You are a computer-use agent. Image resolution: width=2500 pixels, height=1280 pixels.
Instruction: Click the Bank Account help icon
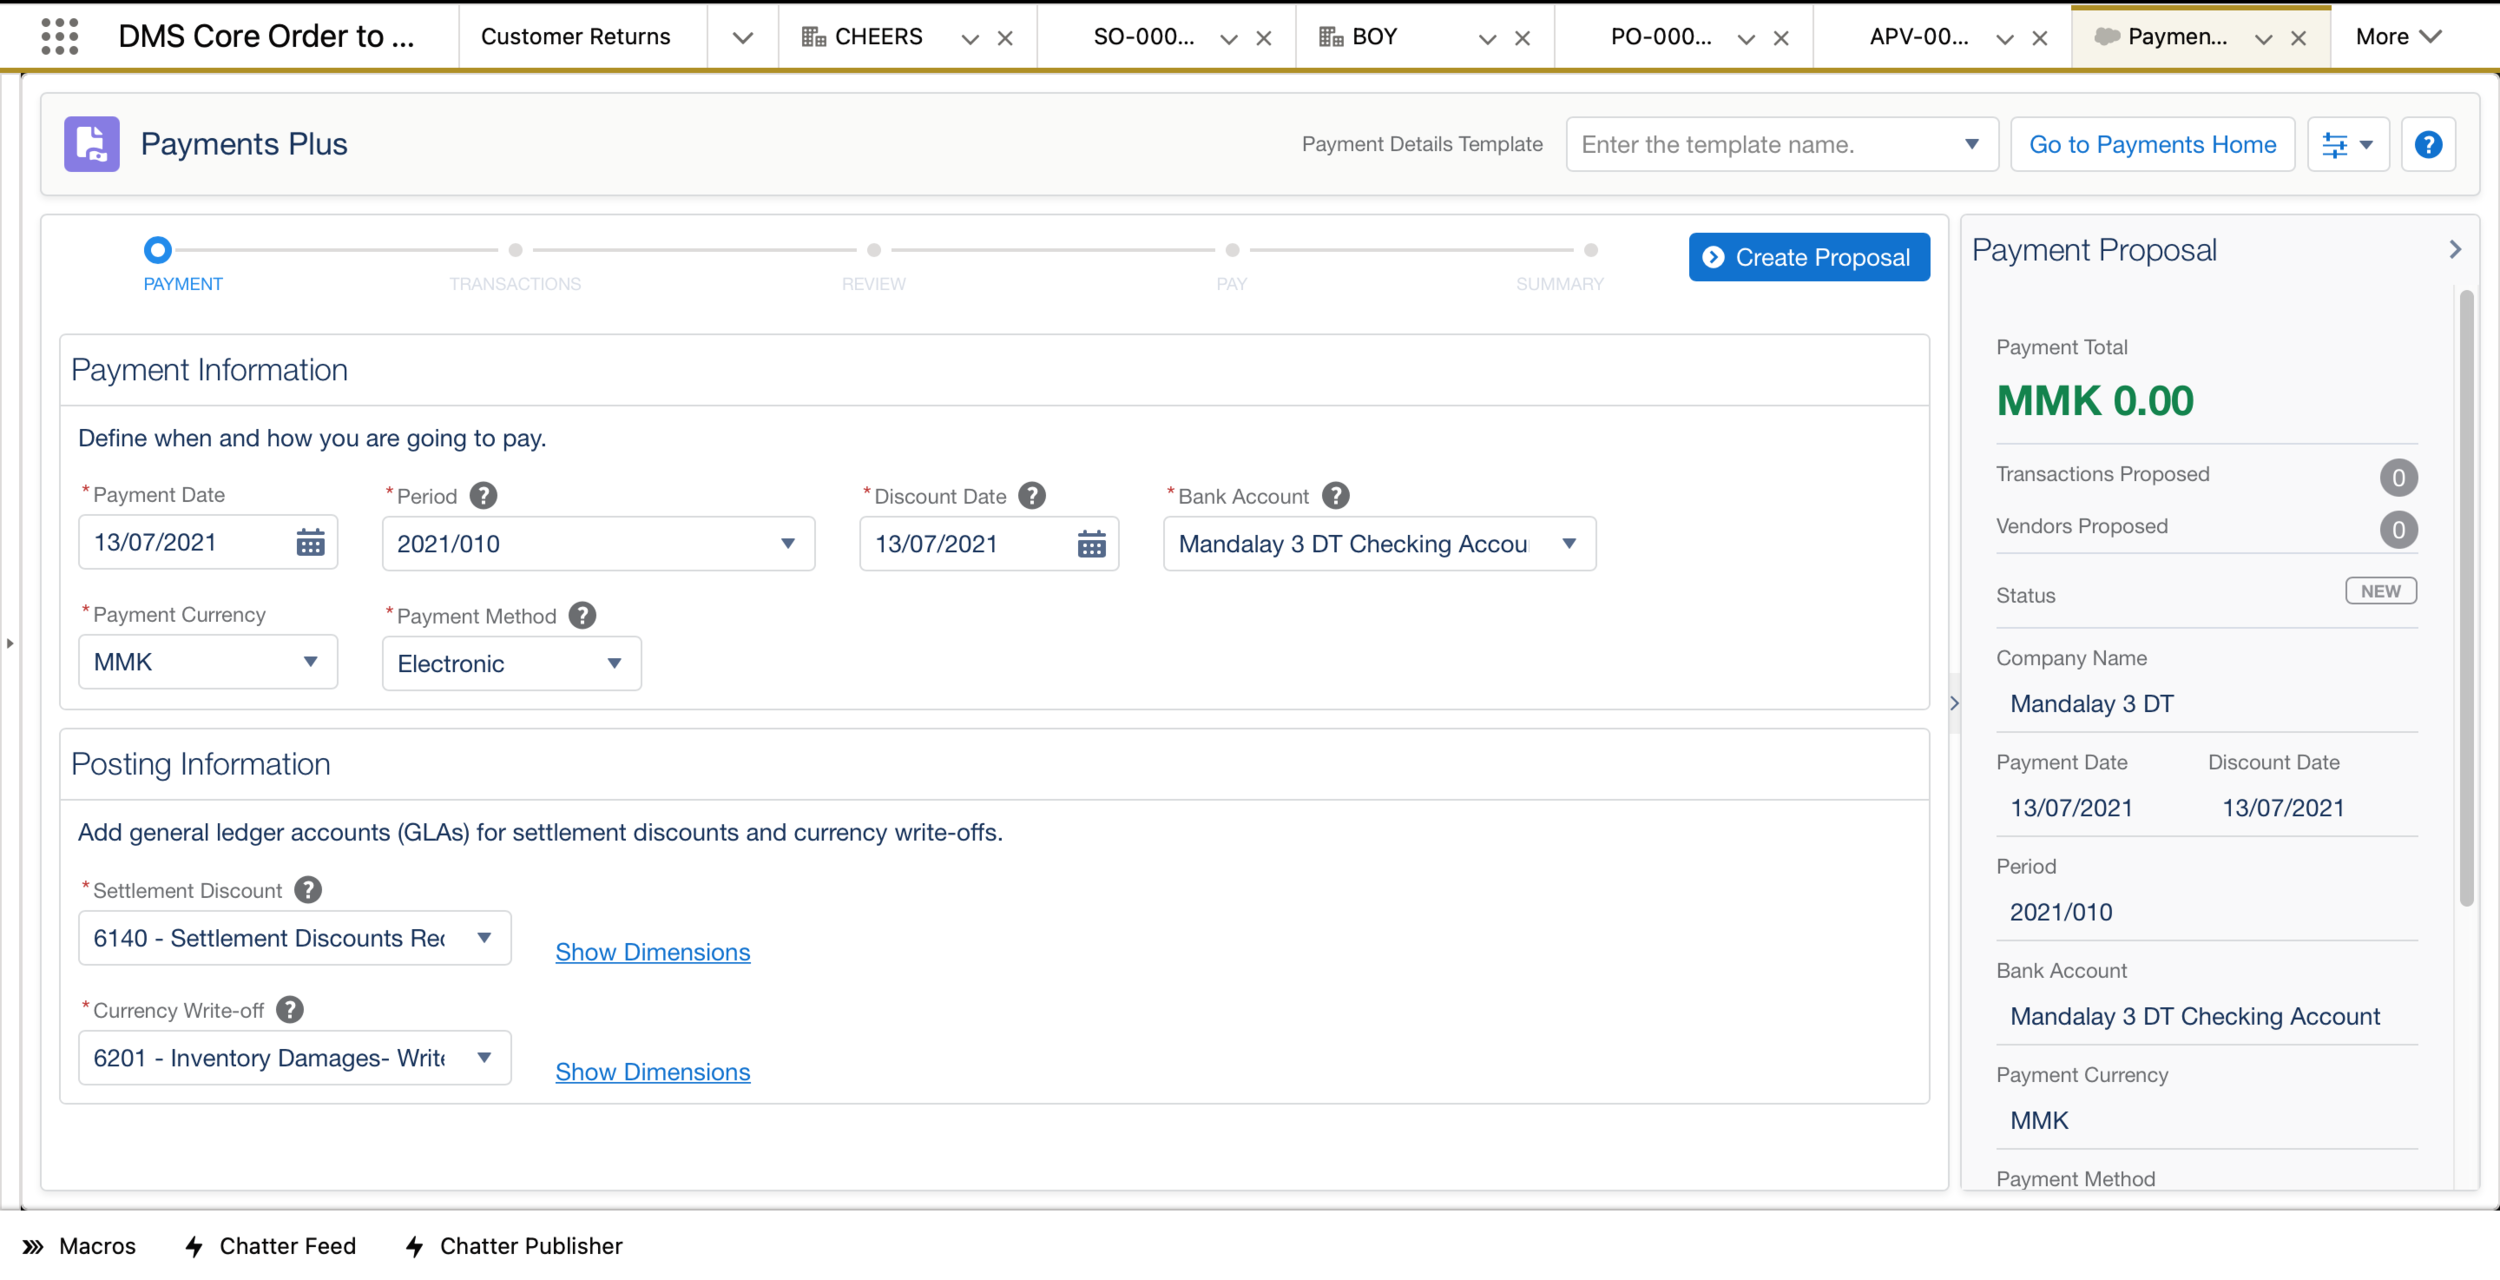coord(1335,496)
